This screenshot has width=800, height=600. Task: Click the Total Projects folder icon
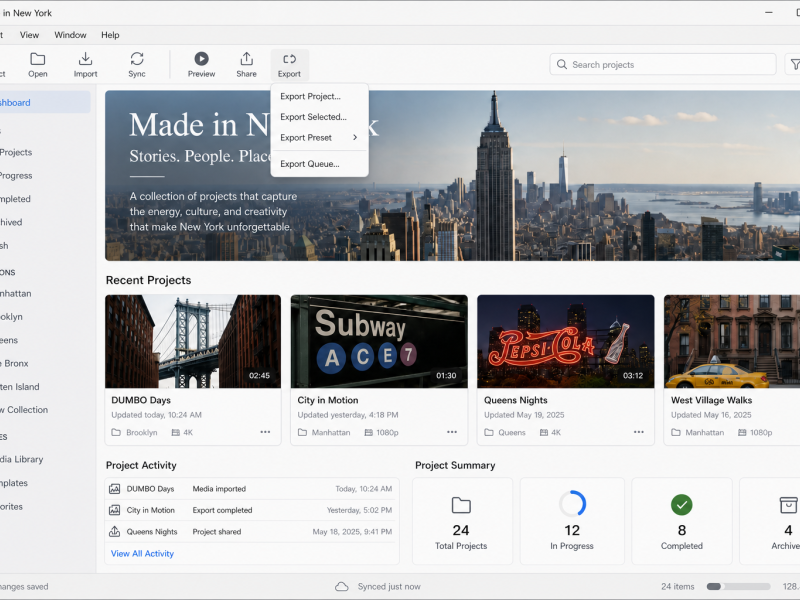coord(461,505)
